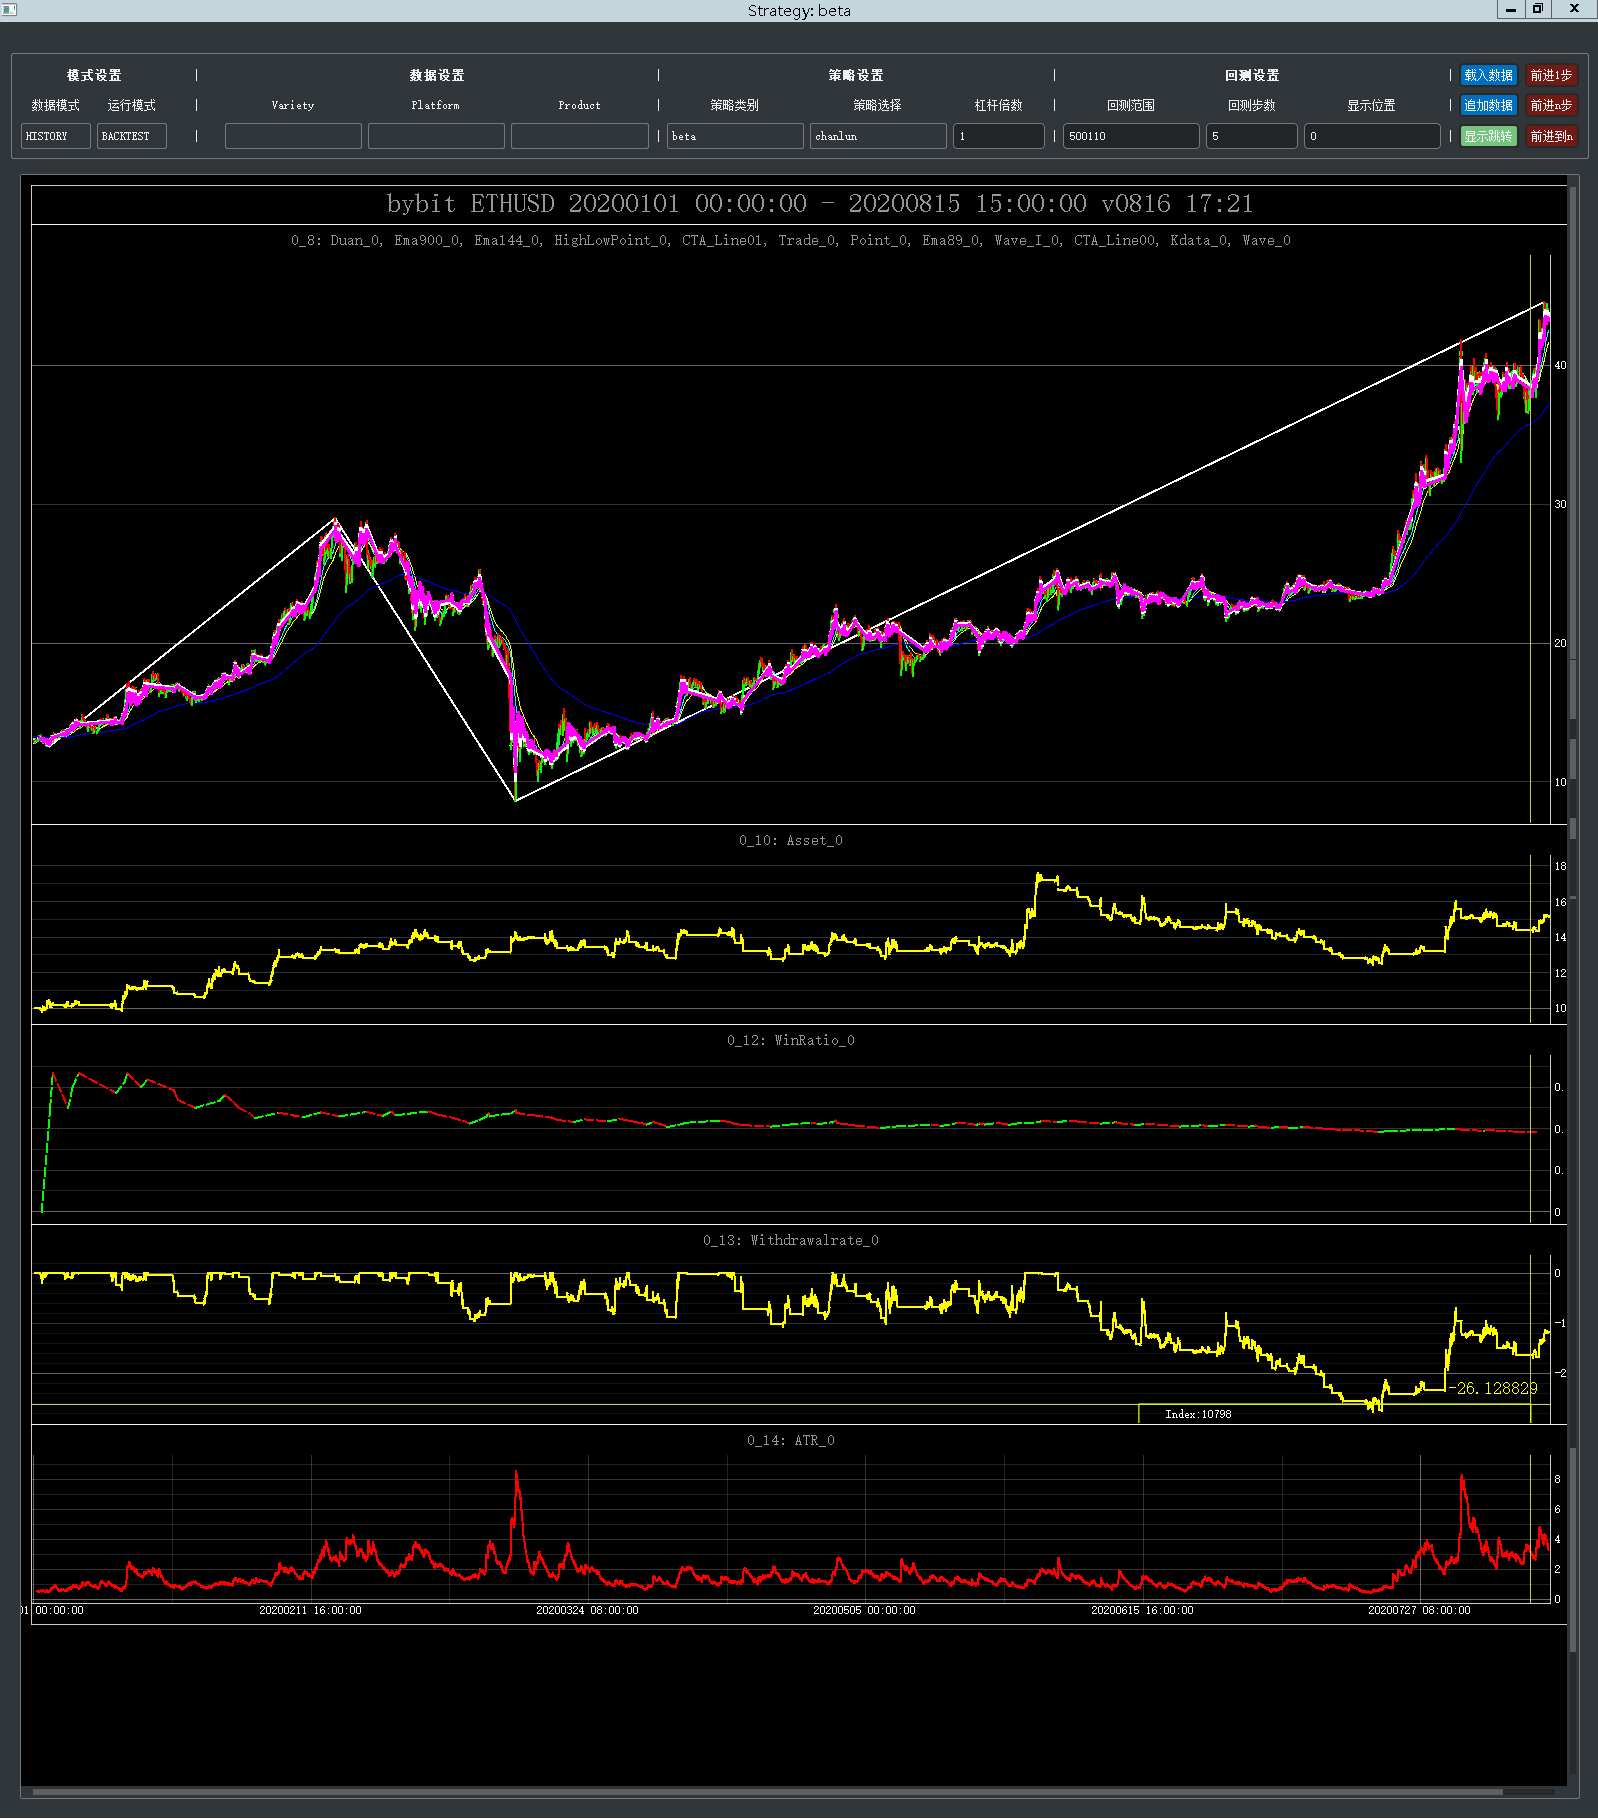1598x1819 pixels.
Task: Close the Strategy: beta window
Action: 1575,10
